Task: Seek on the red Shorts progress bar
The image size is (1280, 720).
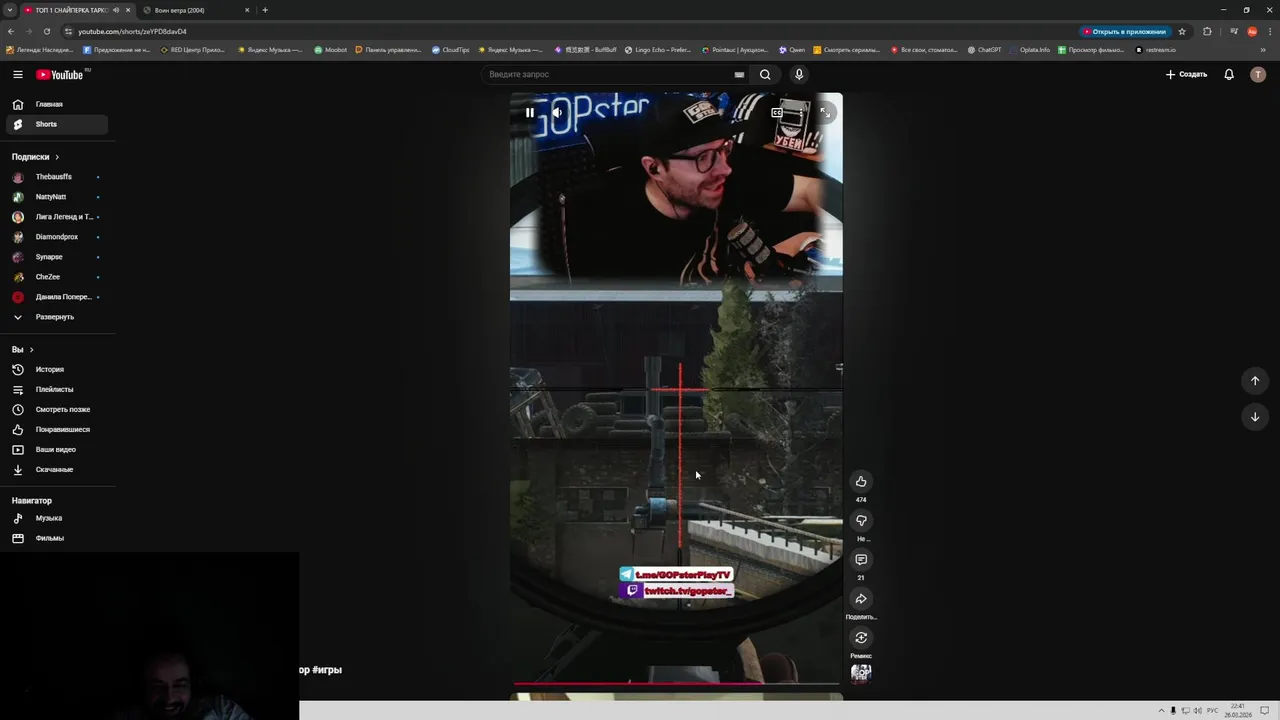Action: 676,684
